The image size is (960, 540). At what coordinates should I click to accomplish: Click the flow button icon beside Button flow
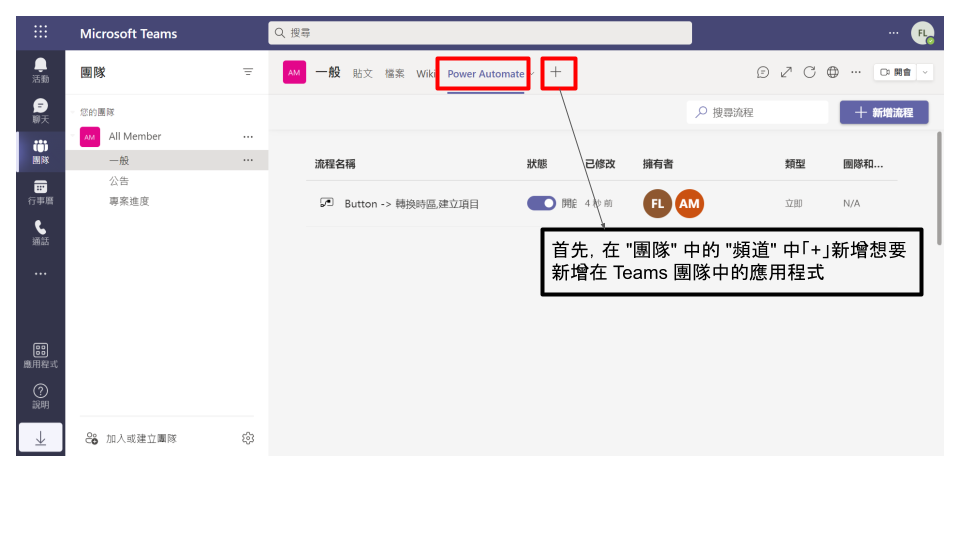pyautogui.click(x=327, y=203)
